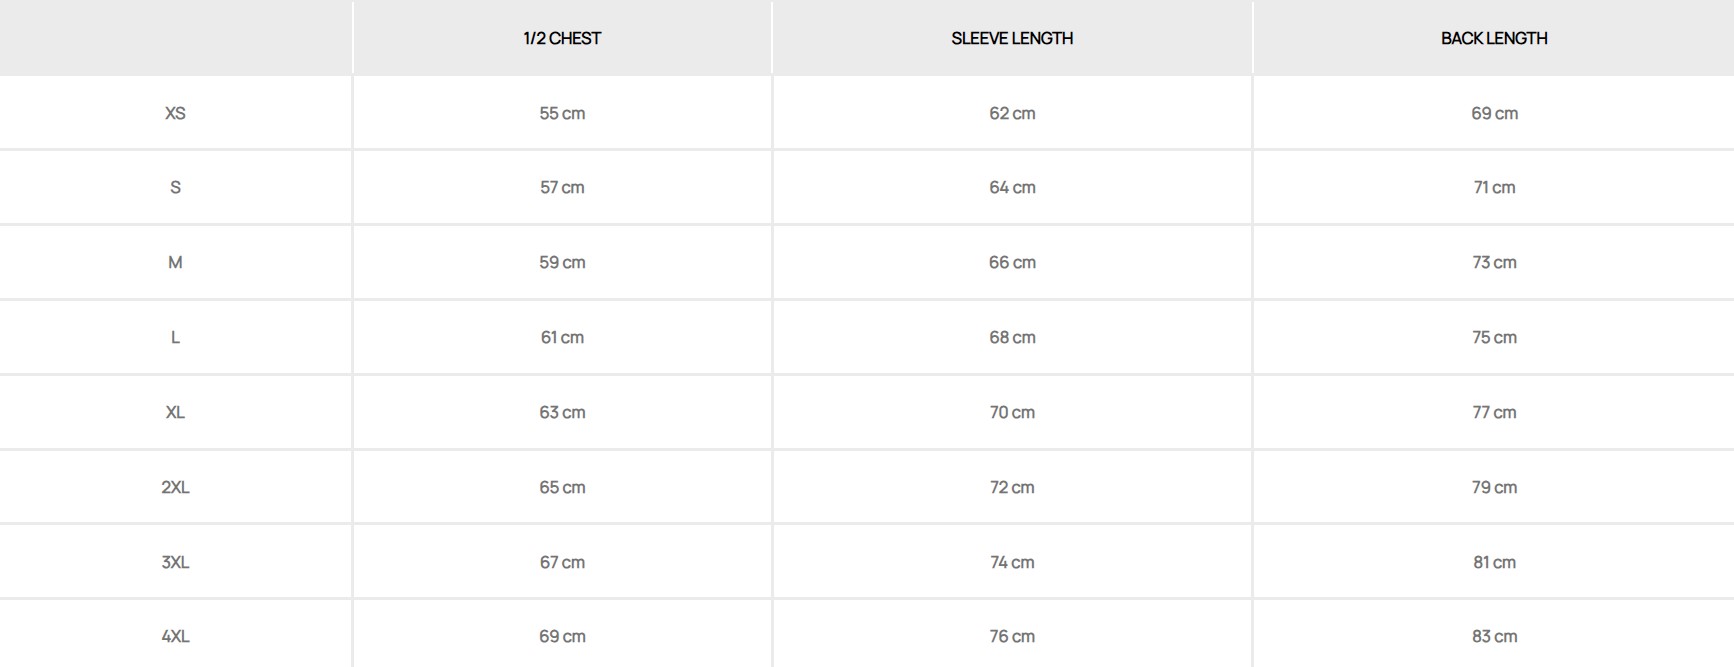Click the 1/2 CHEST column header

tap(562, 38)
